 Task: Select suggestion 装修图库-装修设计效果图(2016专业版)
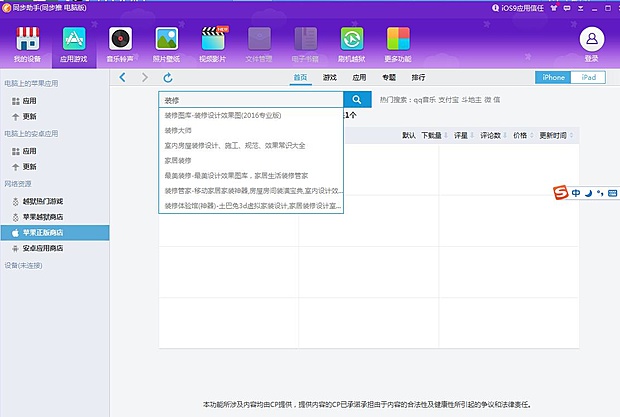tap(232, 115)
